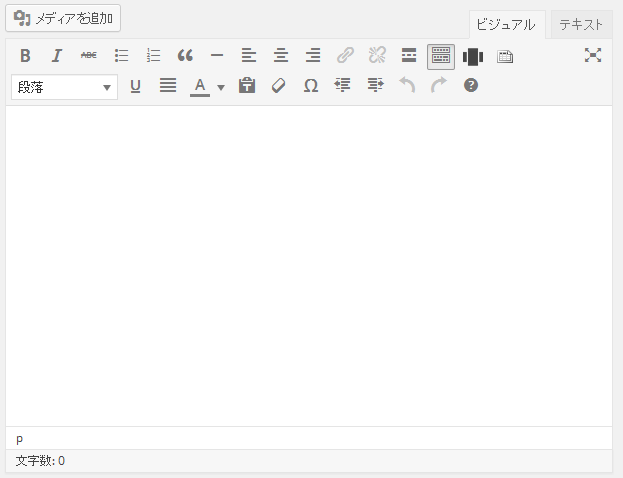Switch to the ビジュアル tab
Screen dimensions: 623x478
[x=507, y=25]
